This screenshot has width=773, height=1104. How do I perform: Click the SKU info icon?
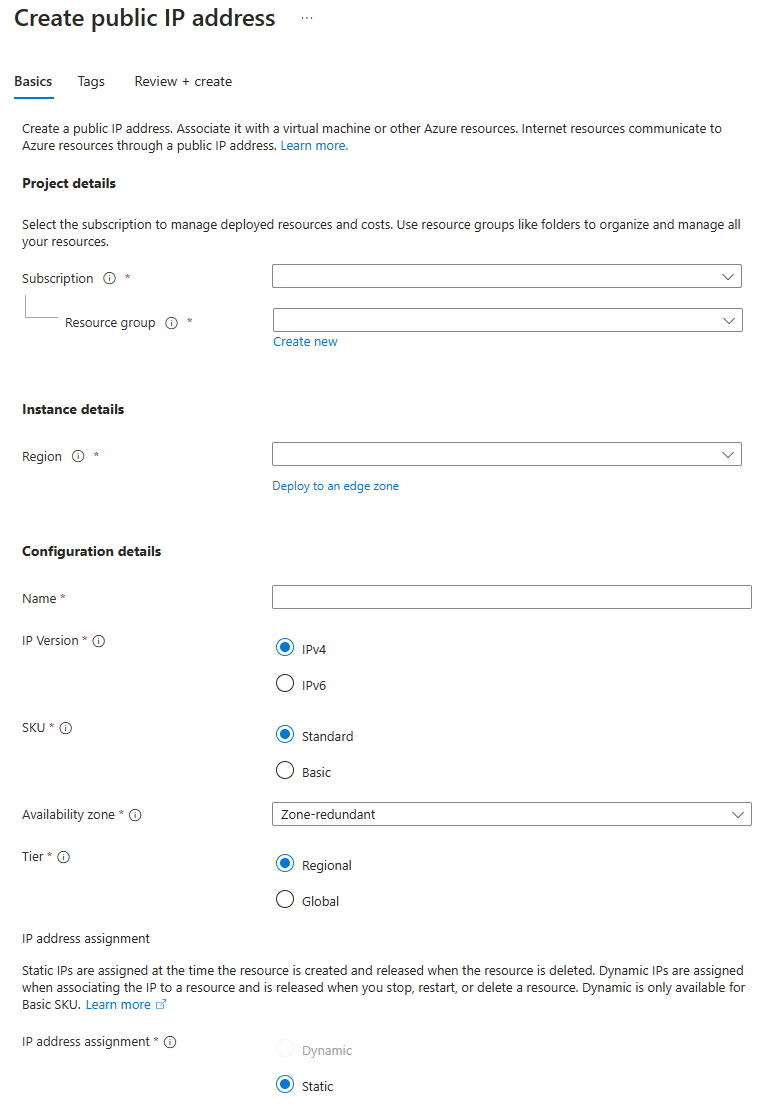(64, 727)
